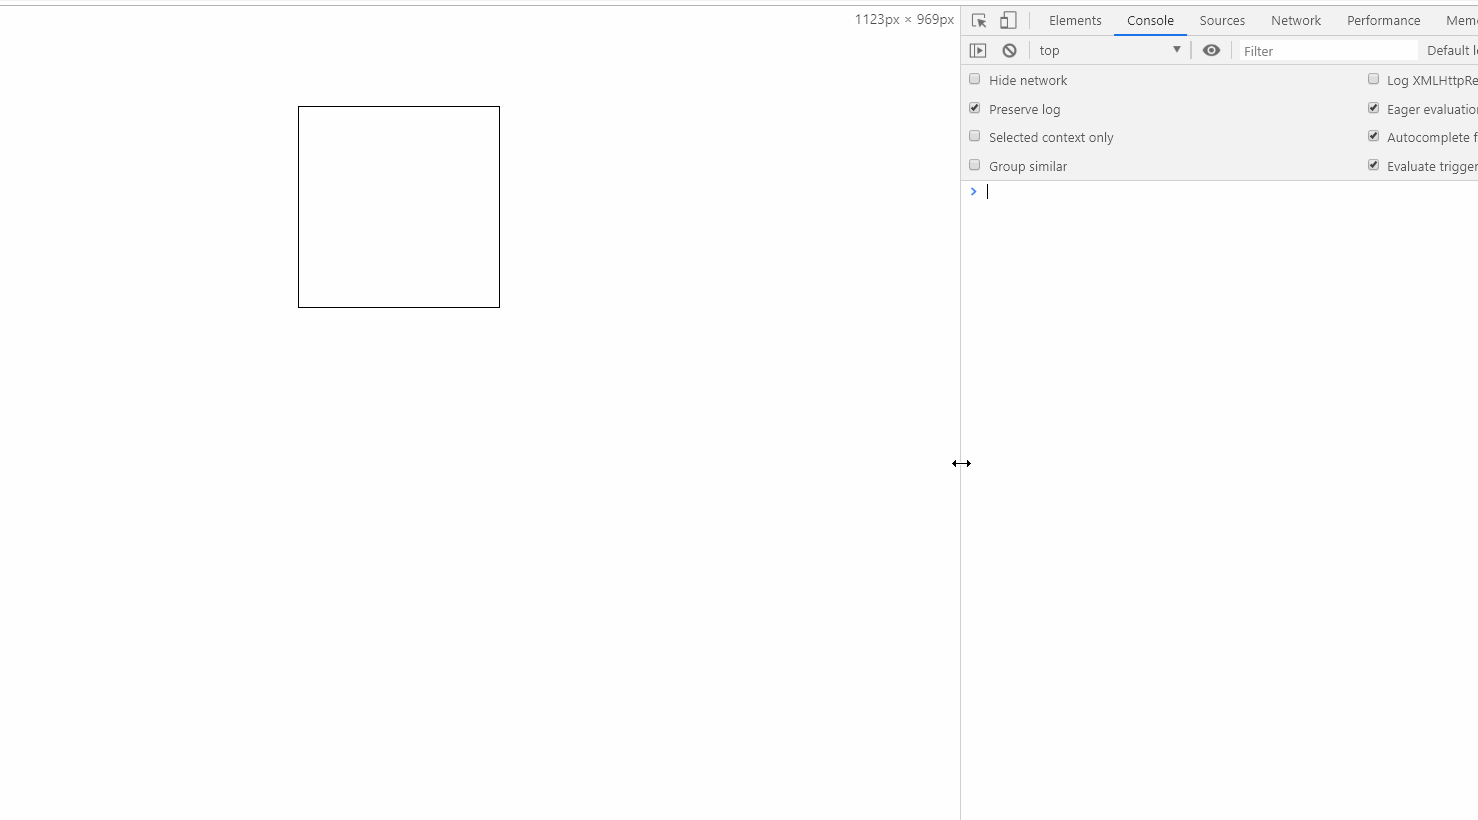Create live expression with eye icon
The image size is (1478, 820).
[x=1211, y=50]
